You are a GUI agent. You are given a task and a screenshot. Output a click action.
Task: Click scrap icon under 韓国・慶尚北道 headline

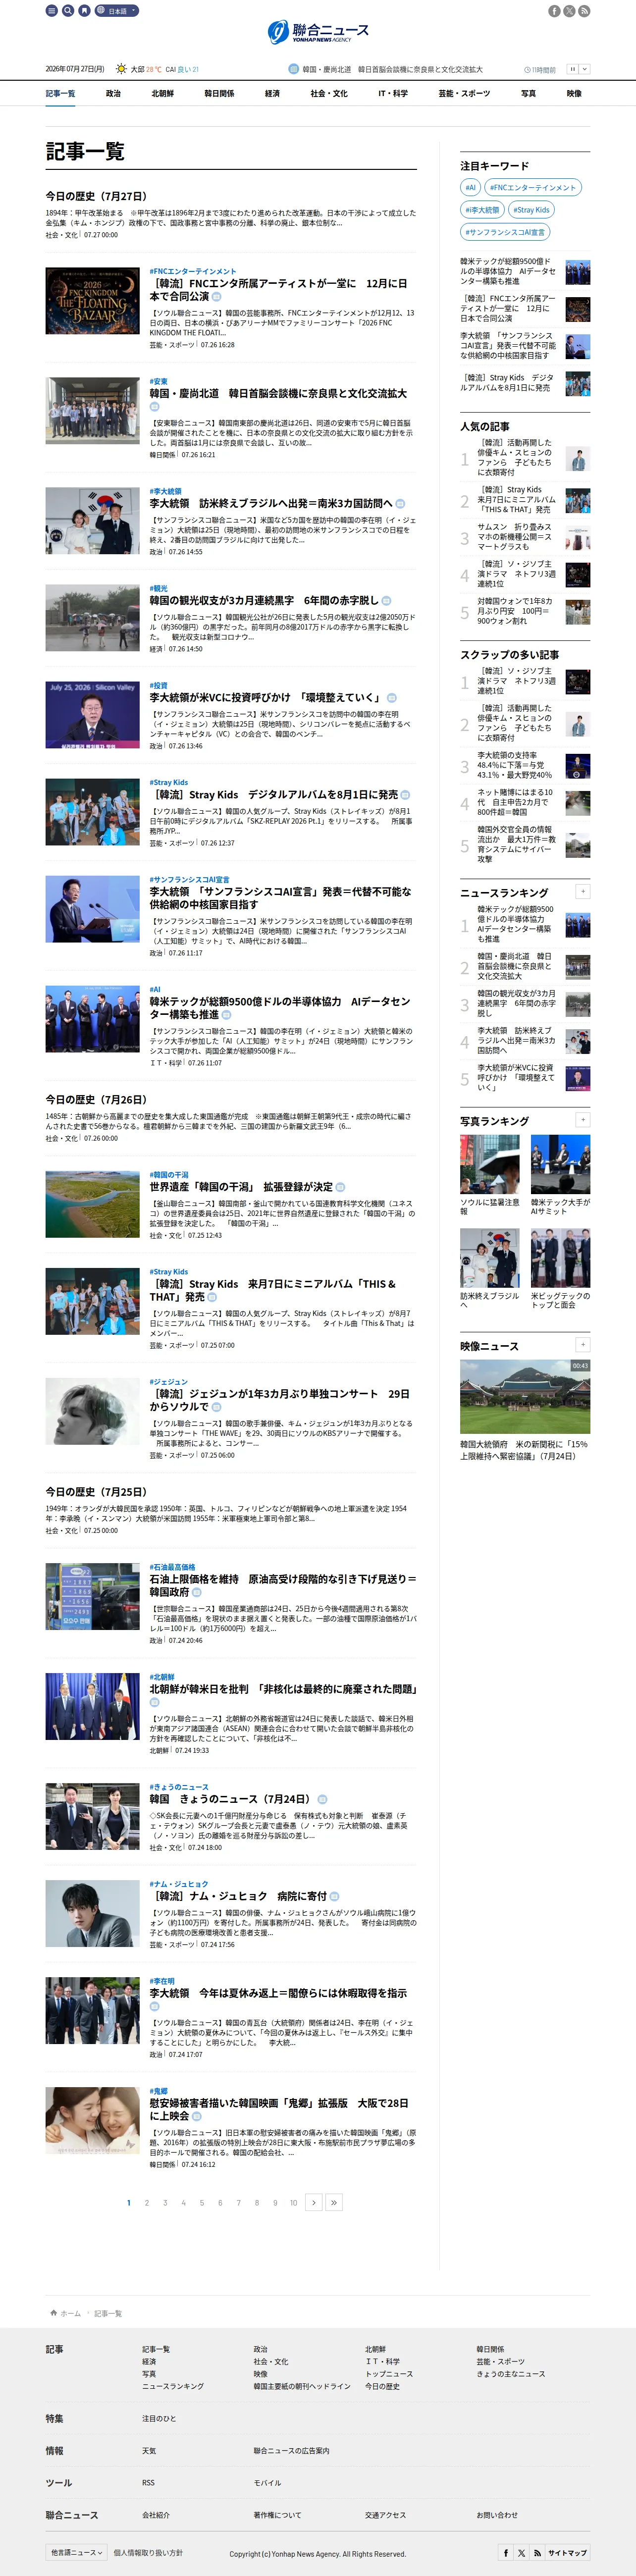pos(155,407)
